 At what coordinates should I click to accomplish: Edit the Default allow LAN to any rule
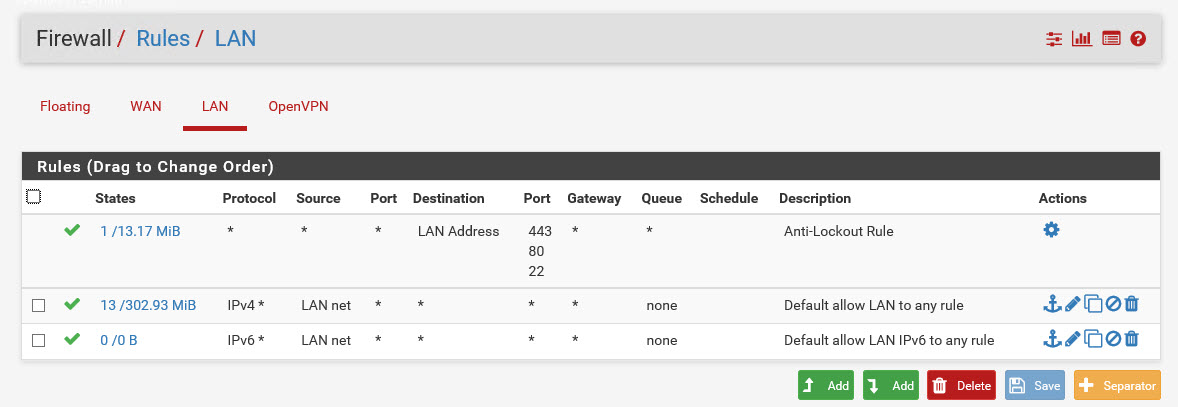point(1072,304)
